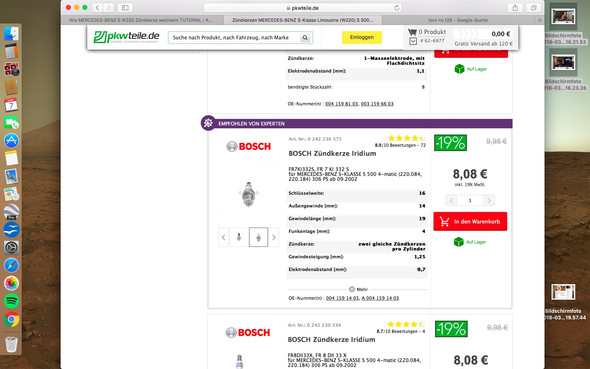This screenshot has height=369, width=590.
Task: Expand the Mehr details section
Action: pyautogui.click(x=358, y=289)
